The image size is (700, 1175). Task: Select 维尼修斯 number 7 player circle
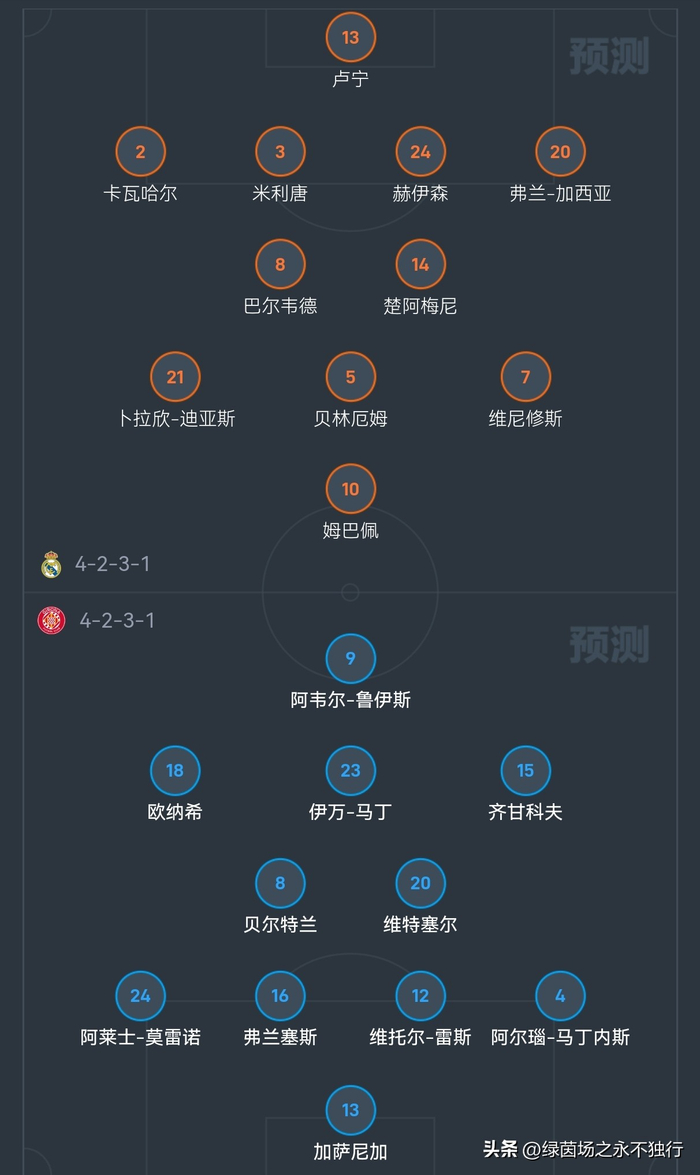coord(525,377)
